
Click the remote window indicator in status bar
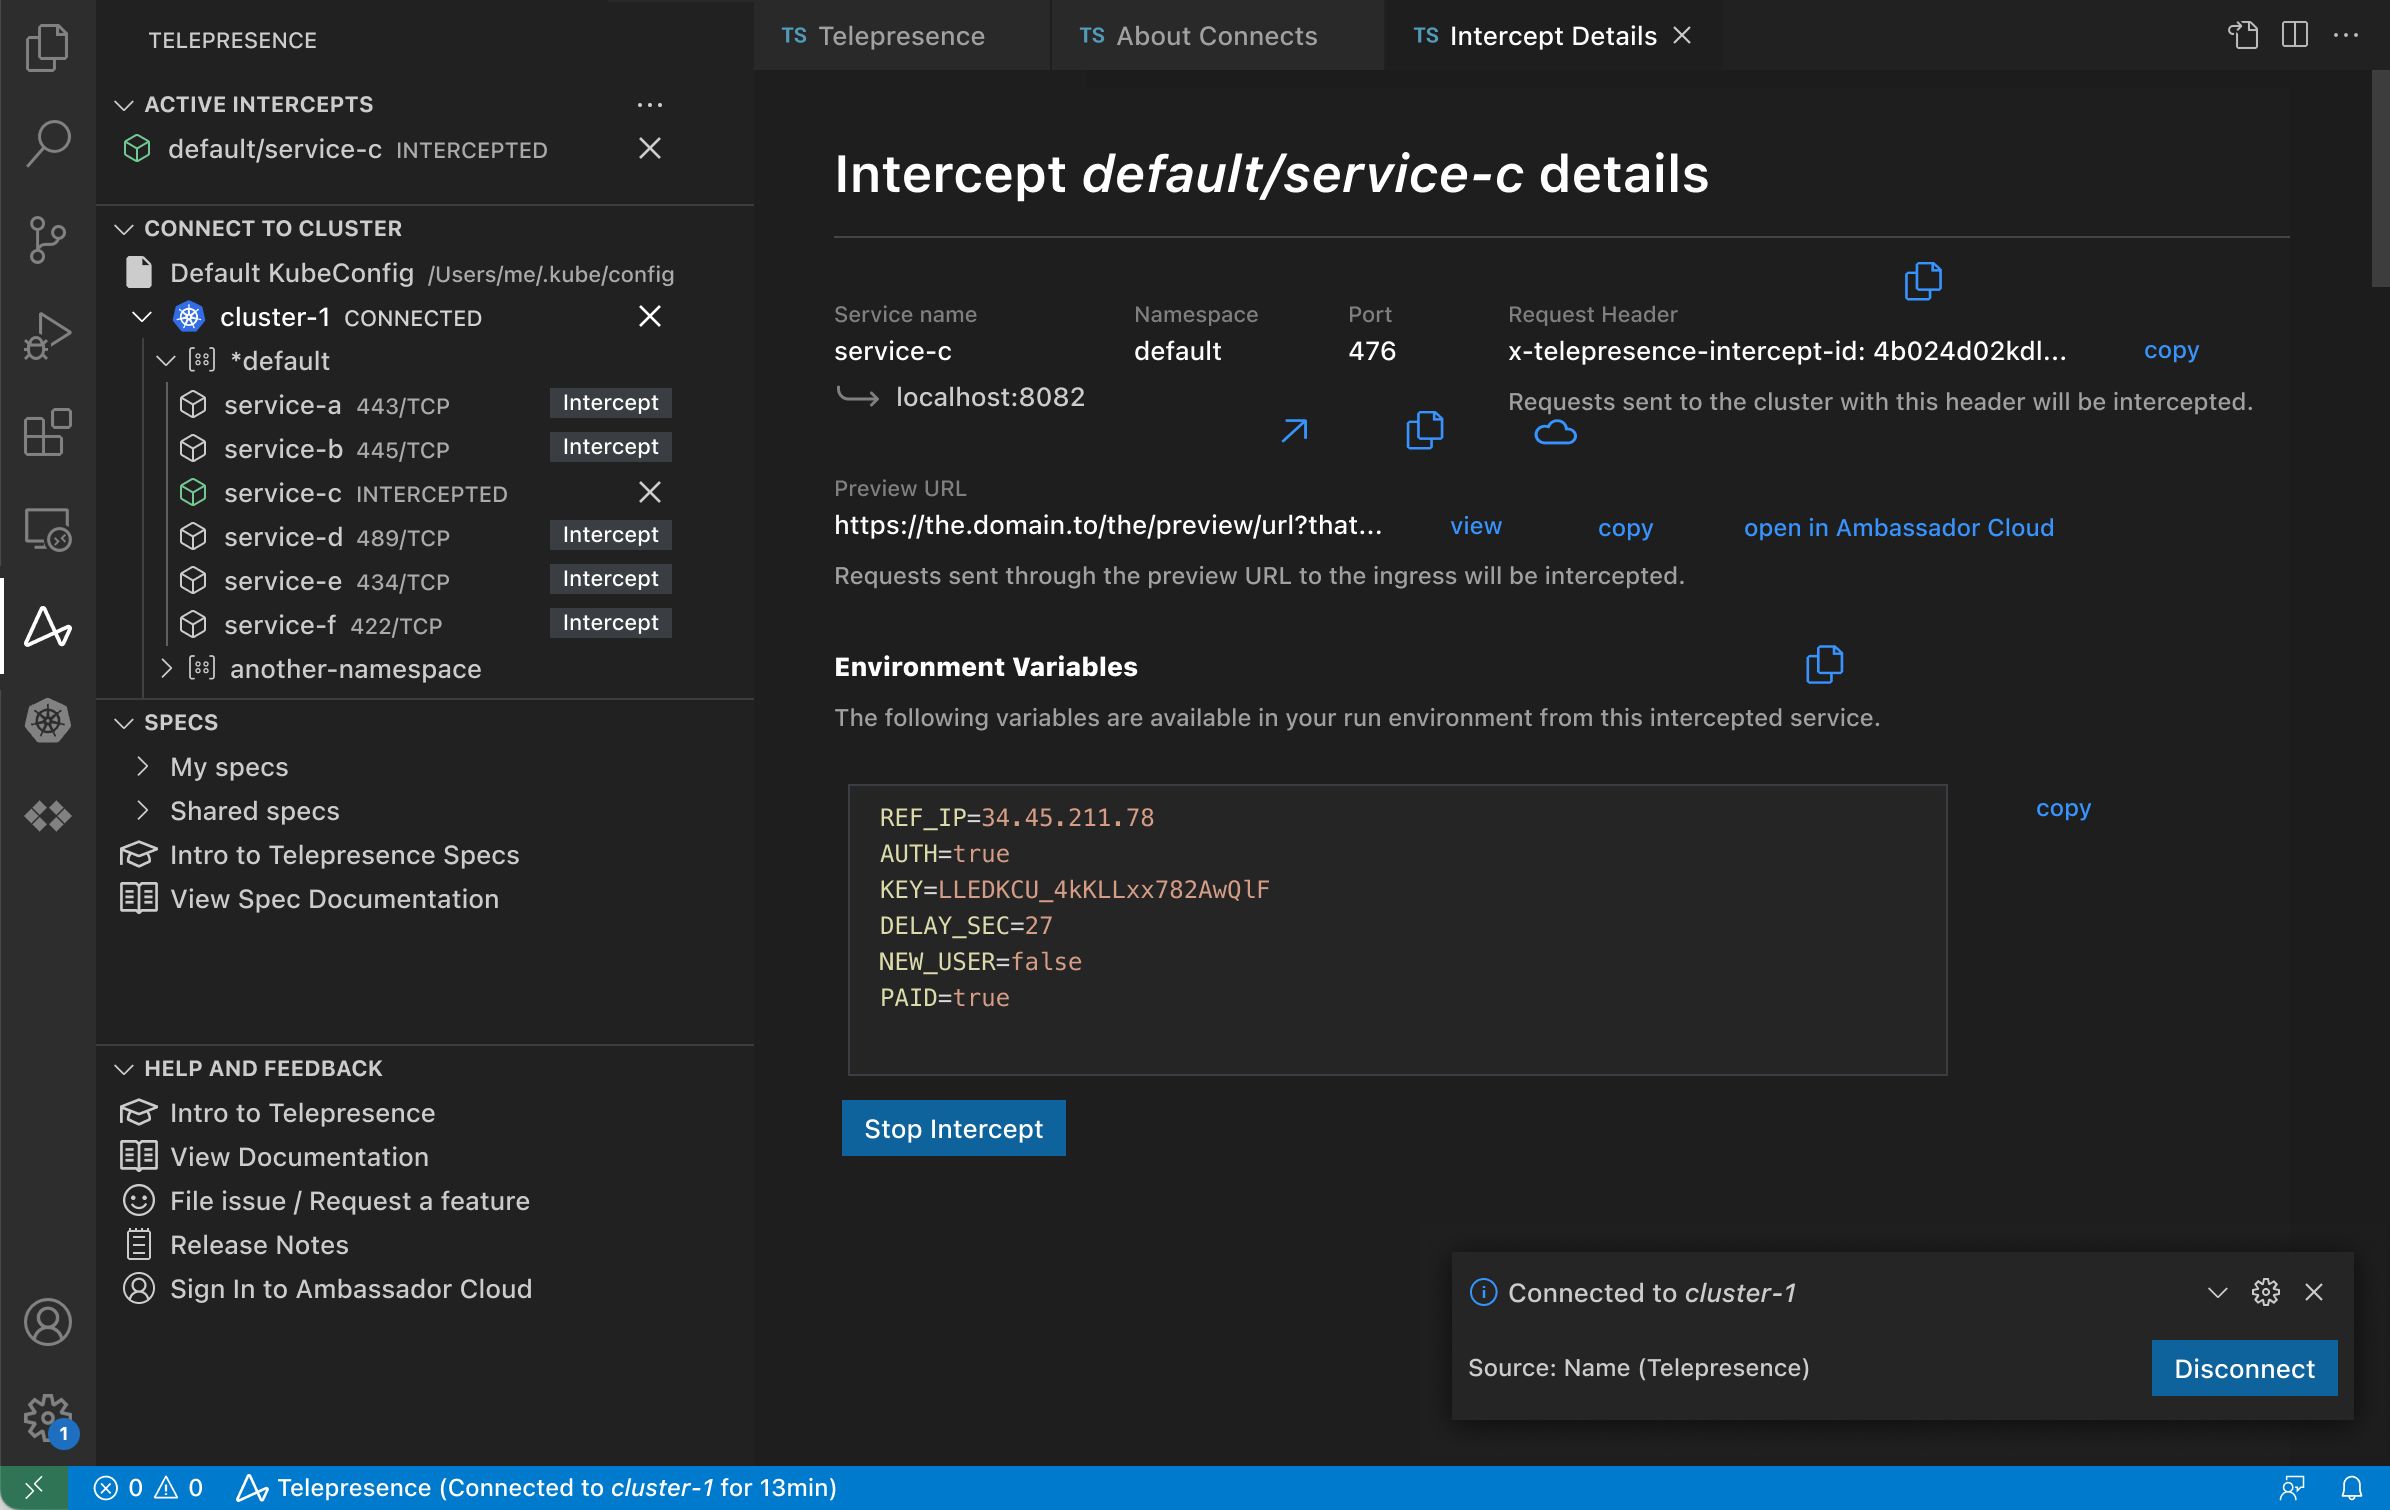[33, 1488]
